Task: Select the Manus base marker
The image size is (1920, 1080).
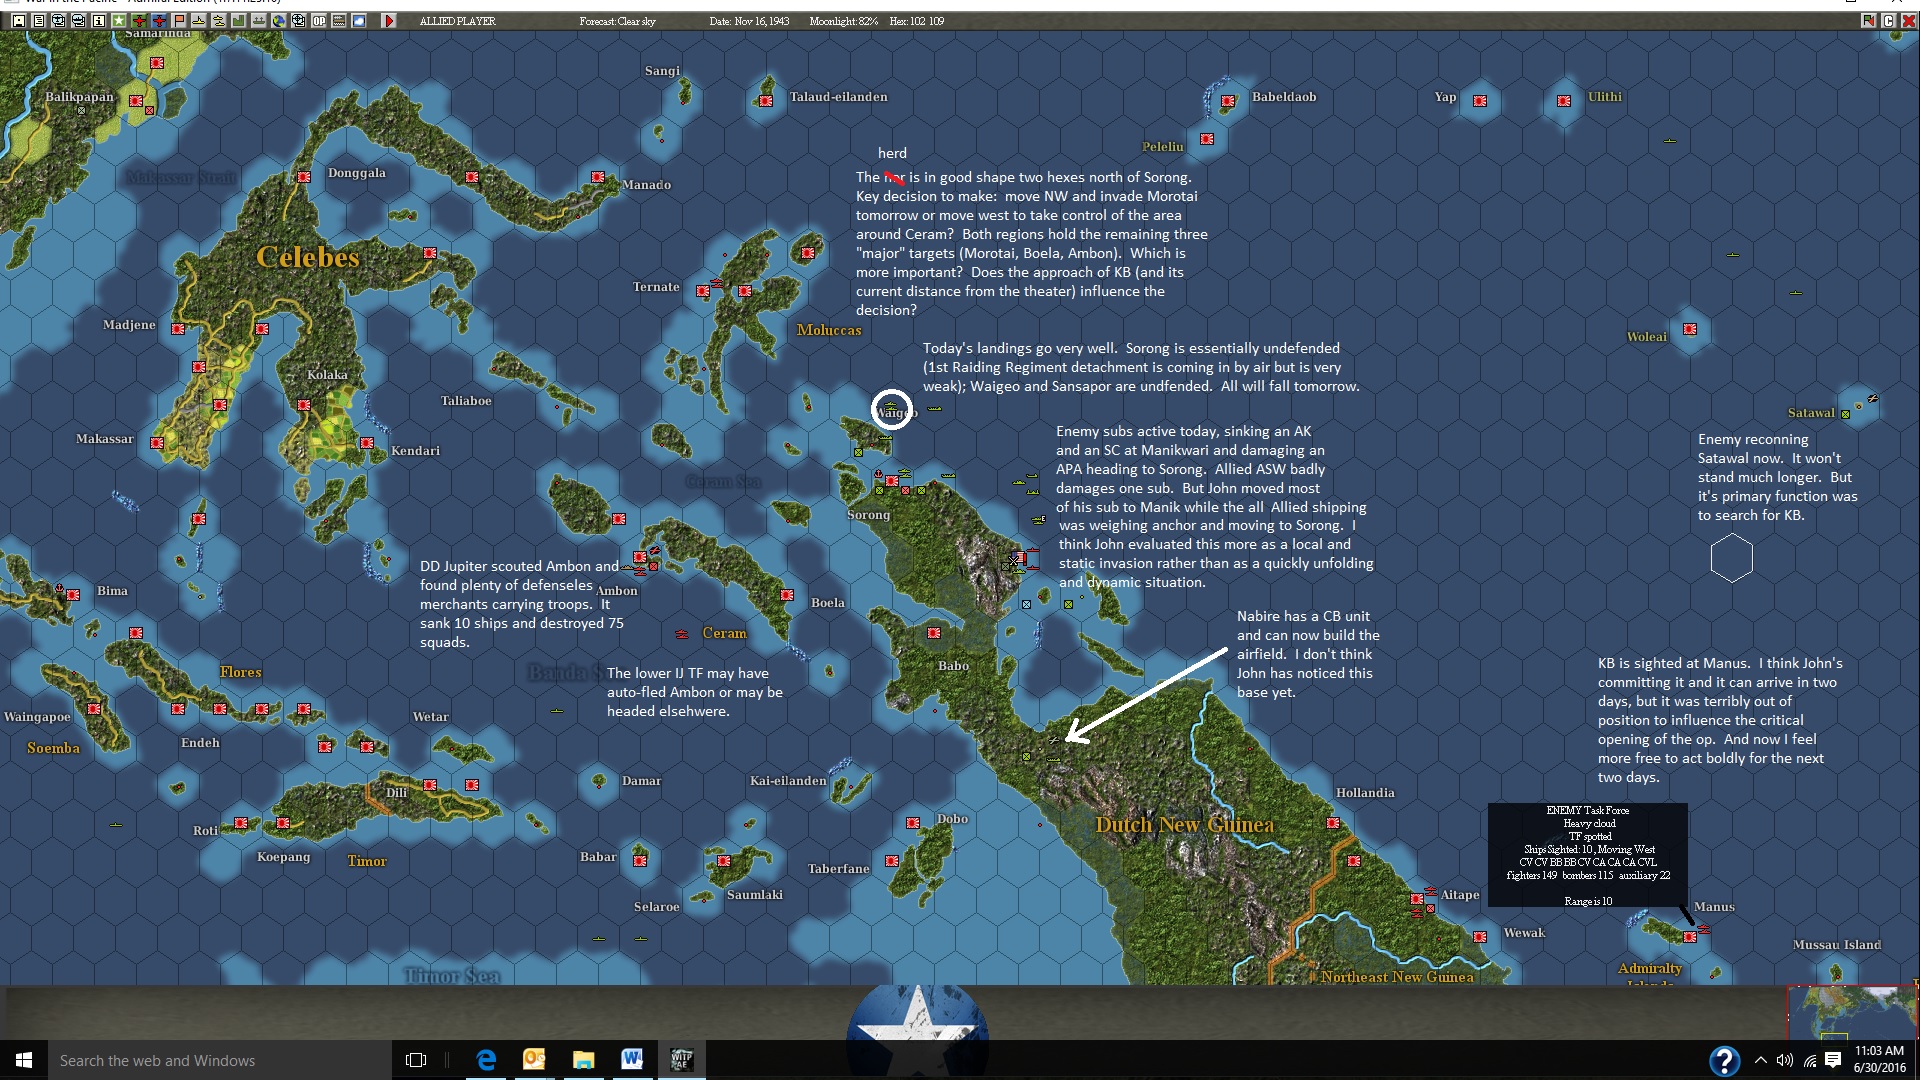Action: (1690, 937)
